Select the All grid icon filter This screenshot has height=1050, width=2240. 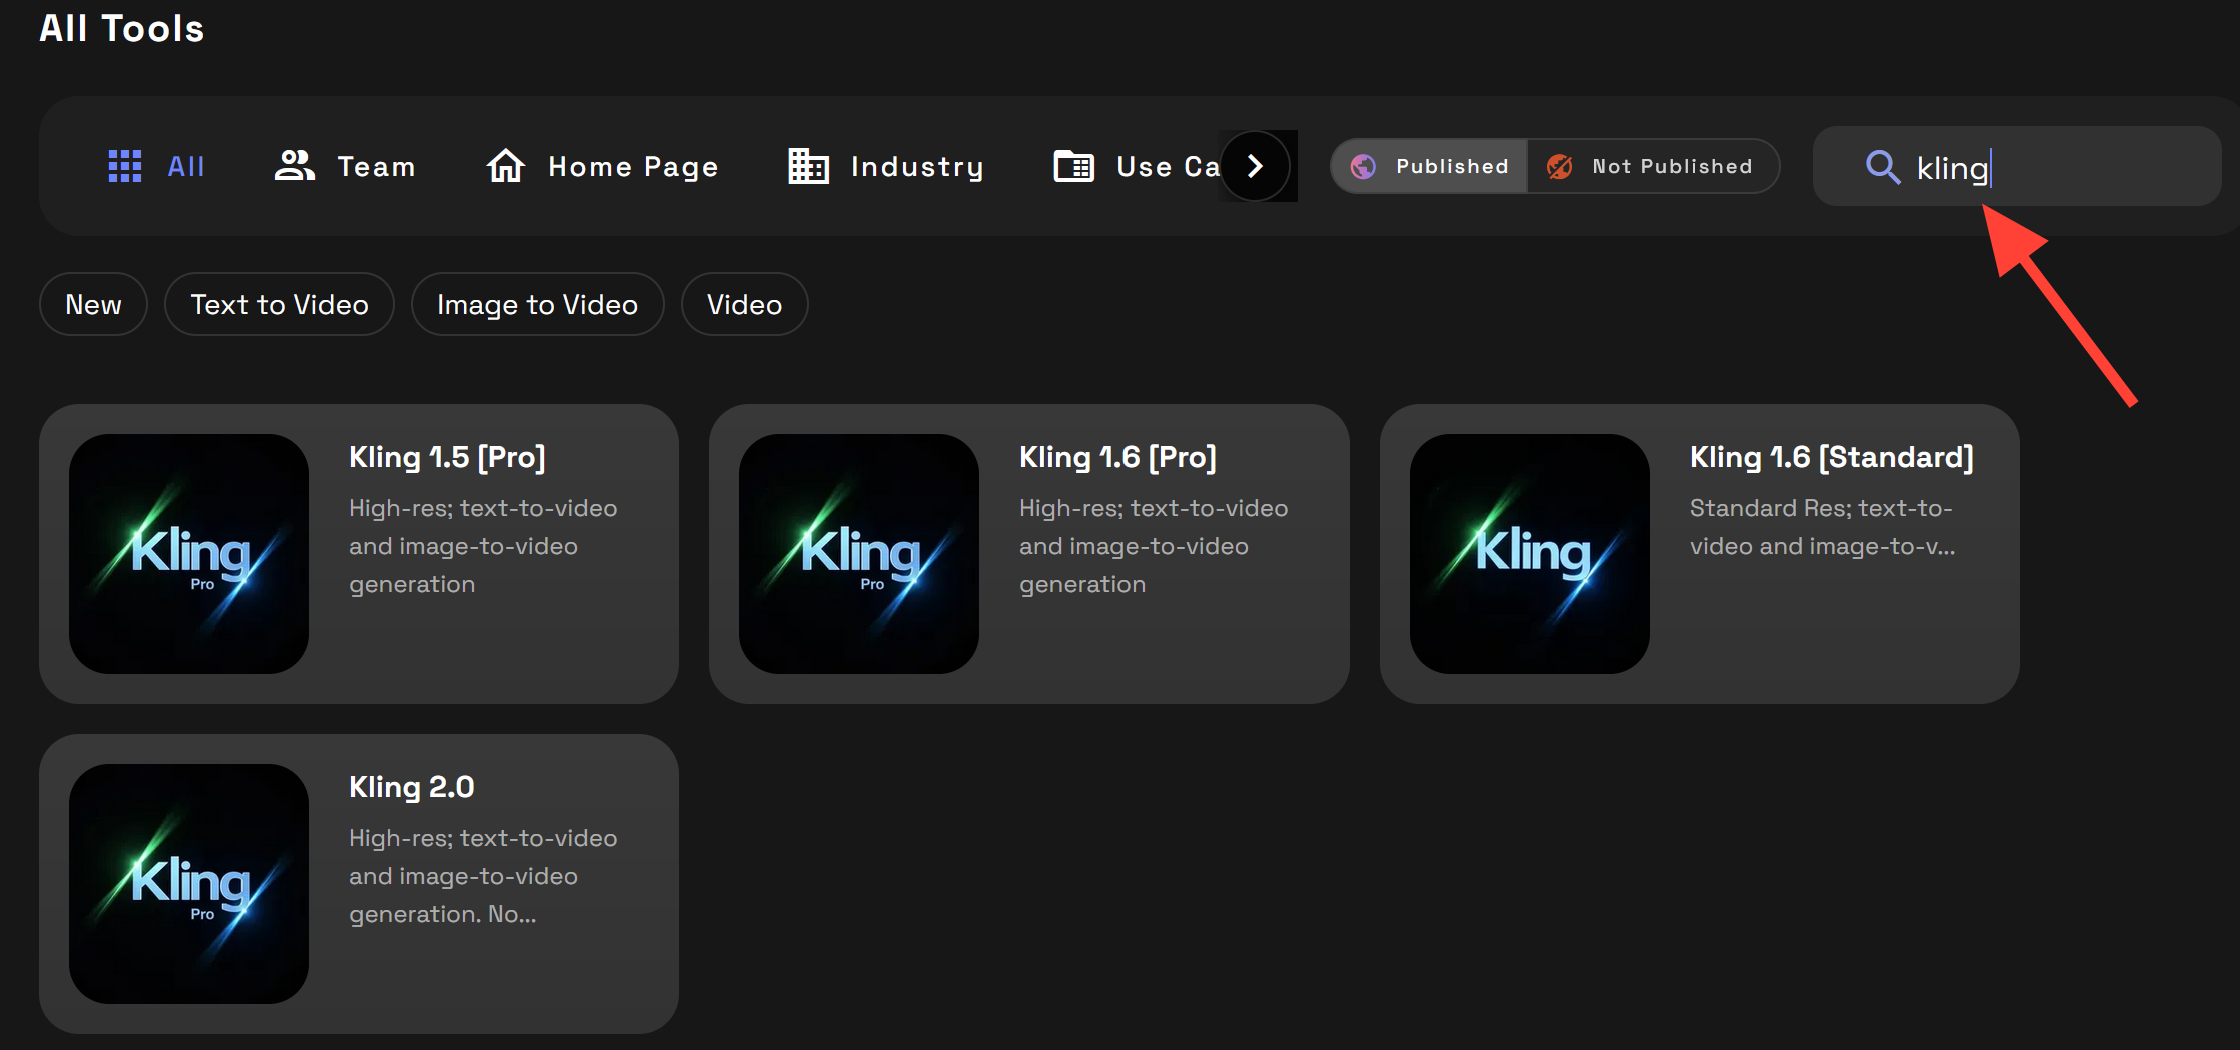(124, 166)
